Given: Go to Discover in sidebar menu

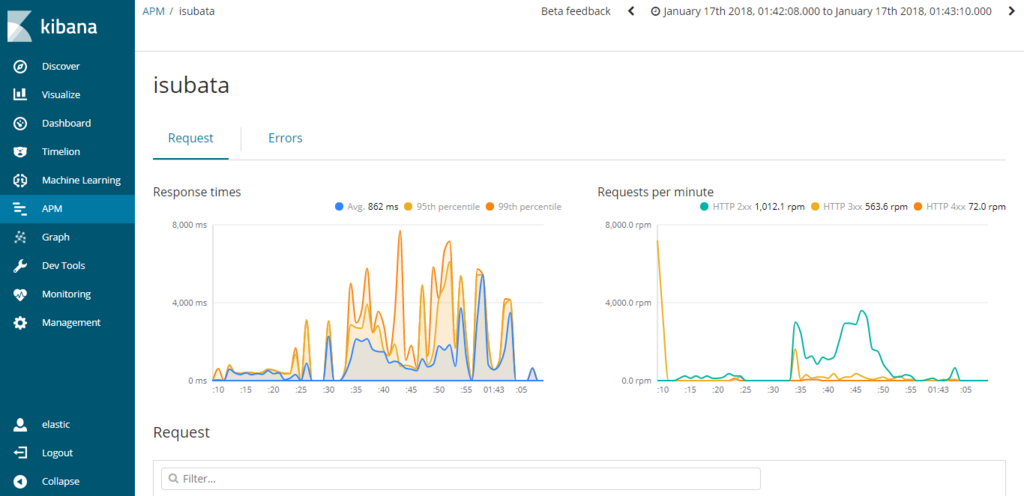Looking at the screenshot, I should click(x=61, y=66).
